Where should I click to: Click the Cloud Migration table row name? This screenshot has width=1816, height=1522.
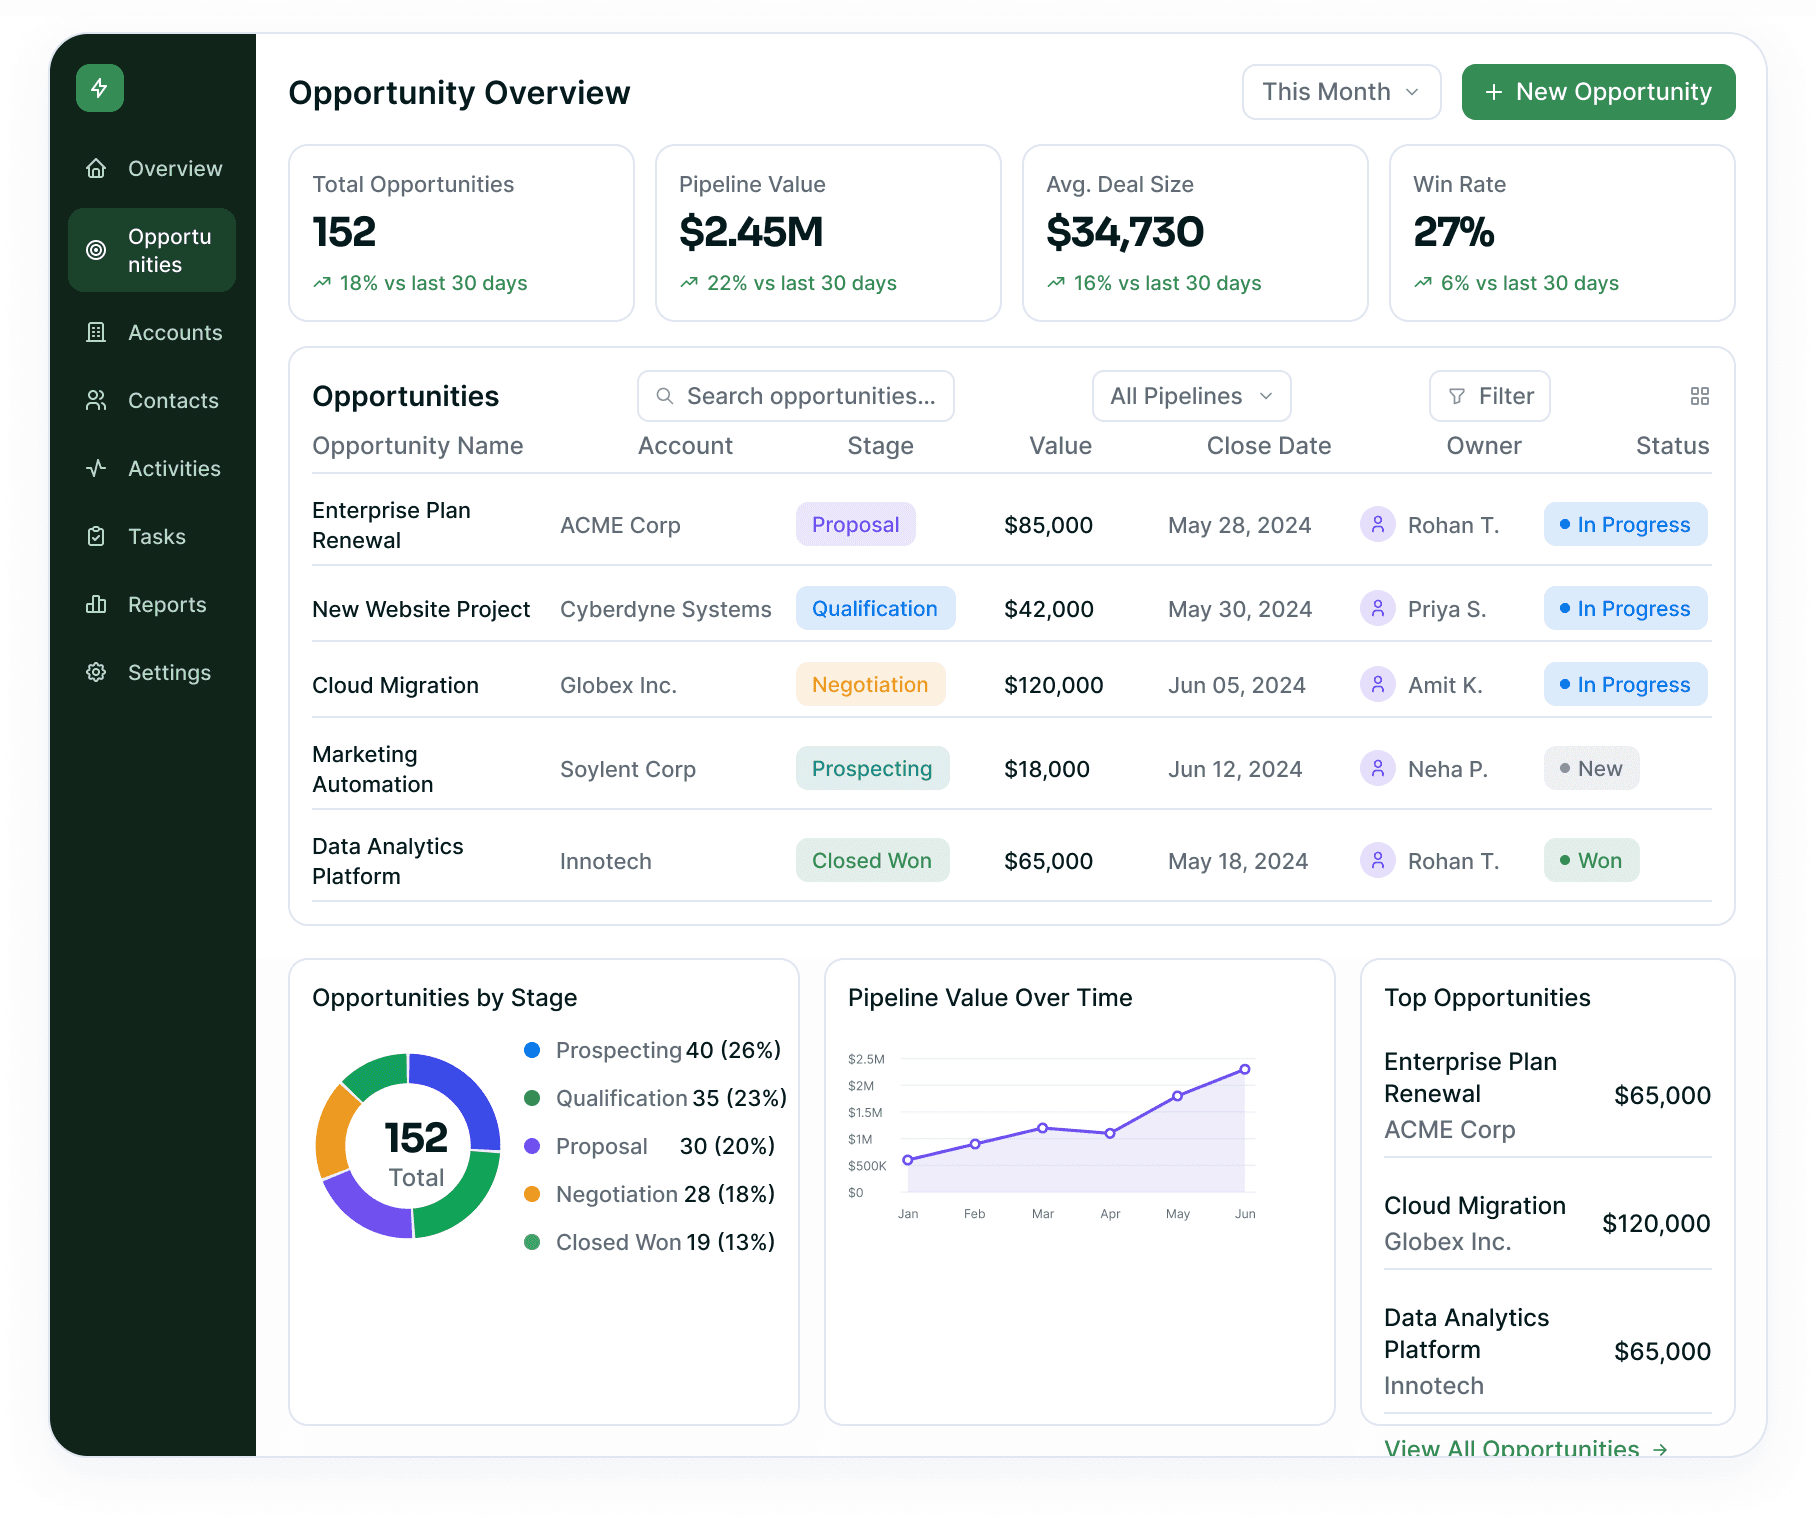(x=395, y=685)
